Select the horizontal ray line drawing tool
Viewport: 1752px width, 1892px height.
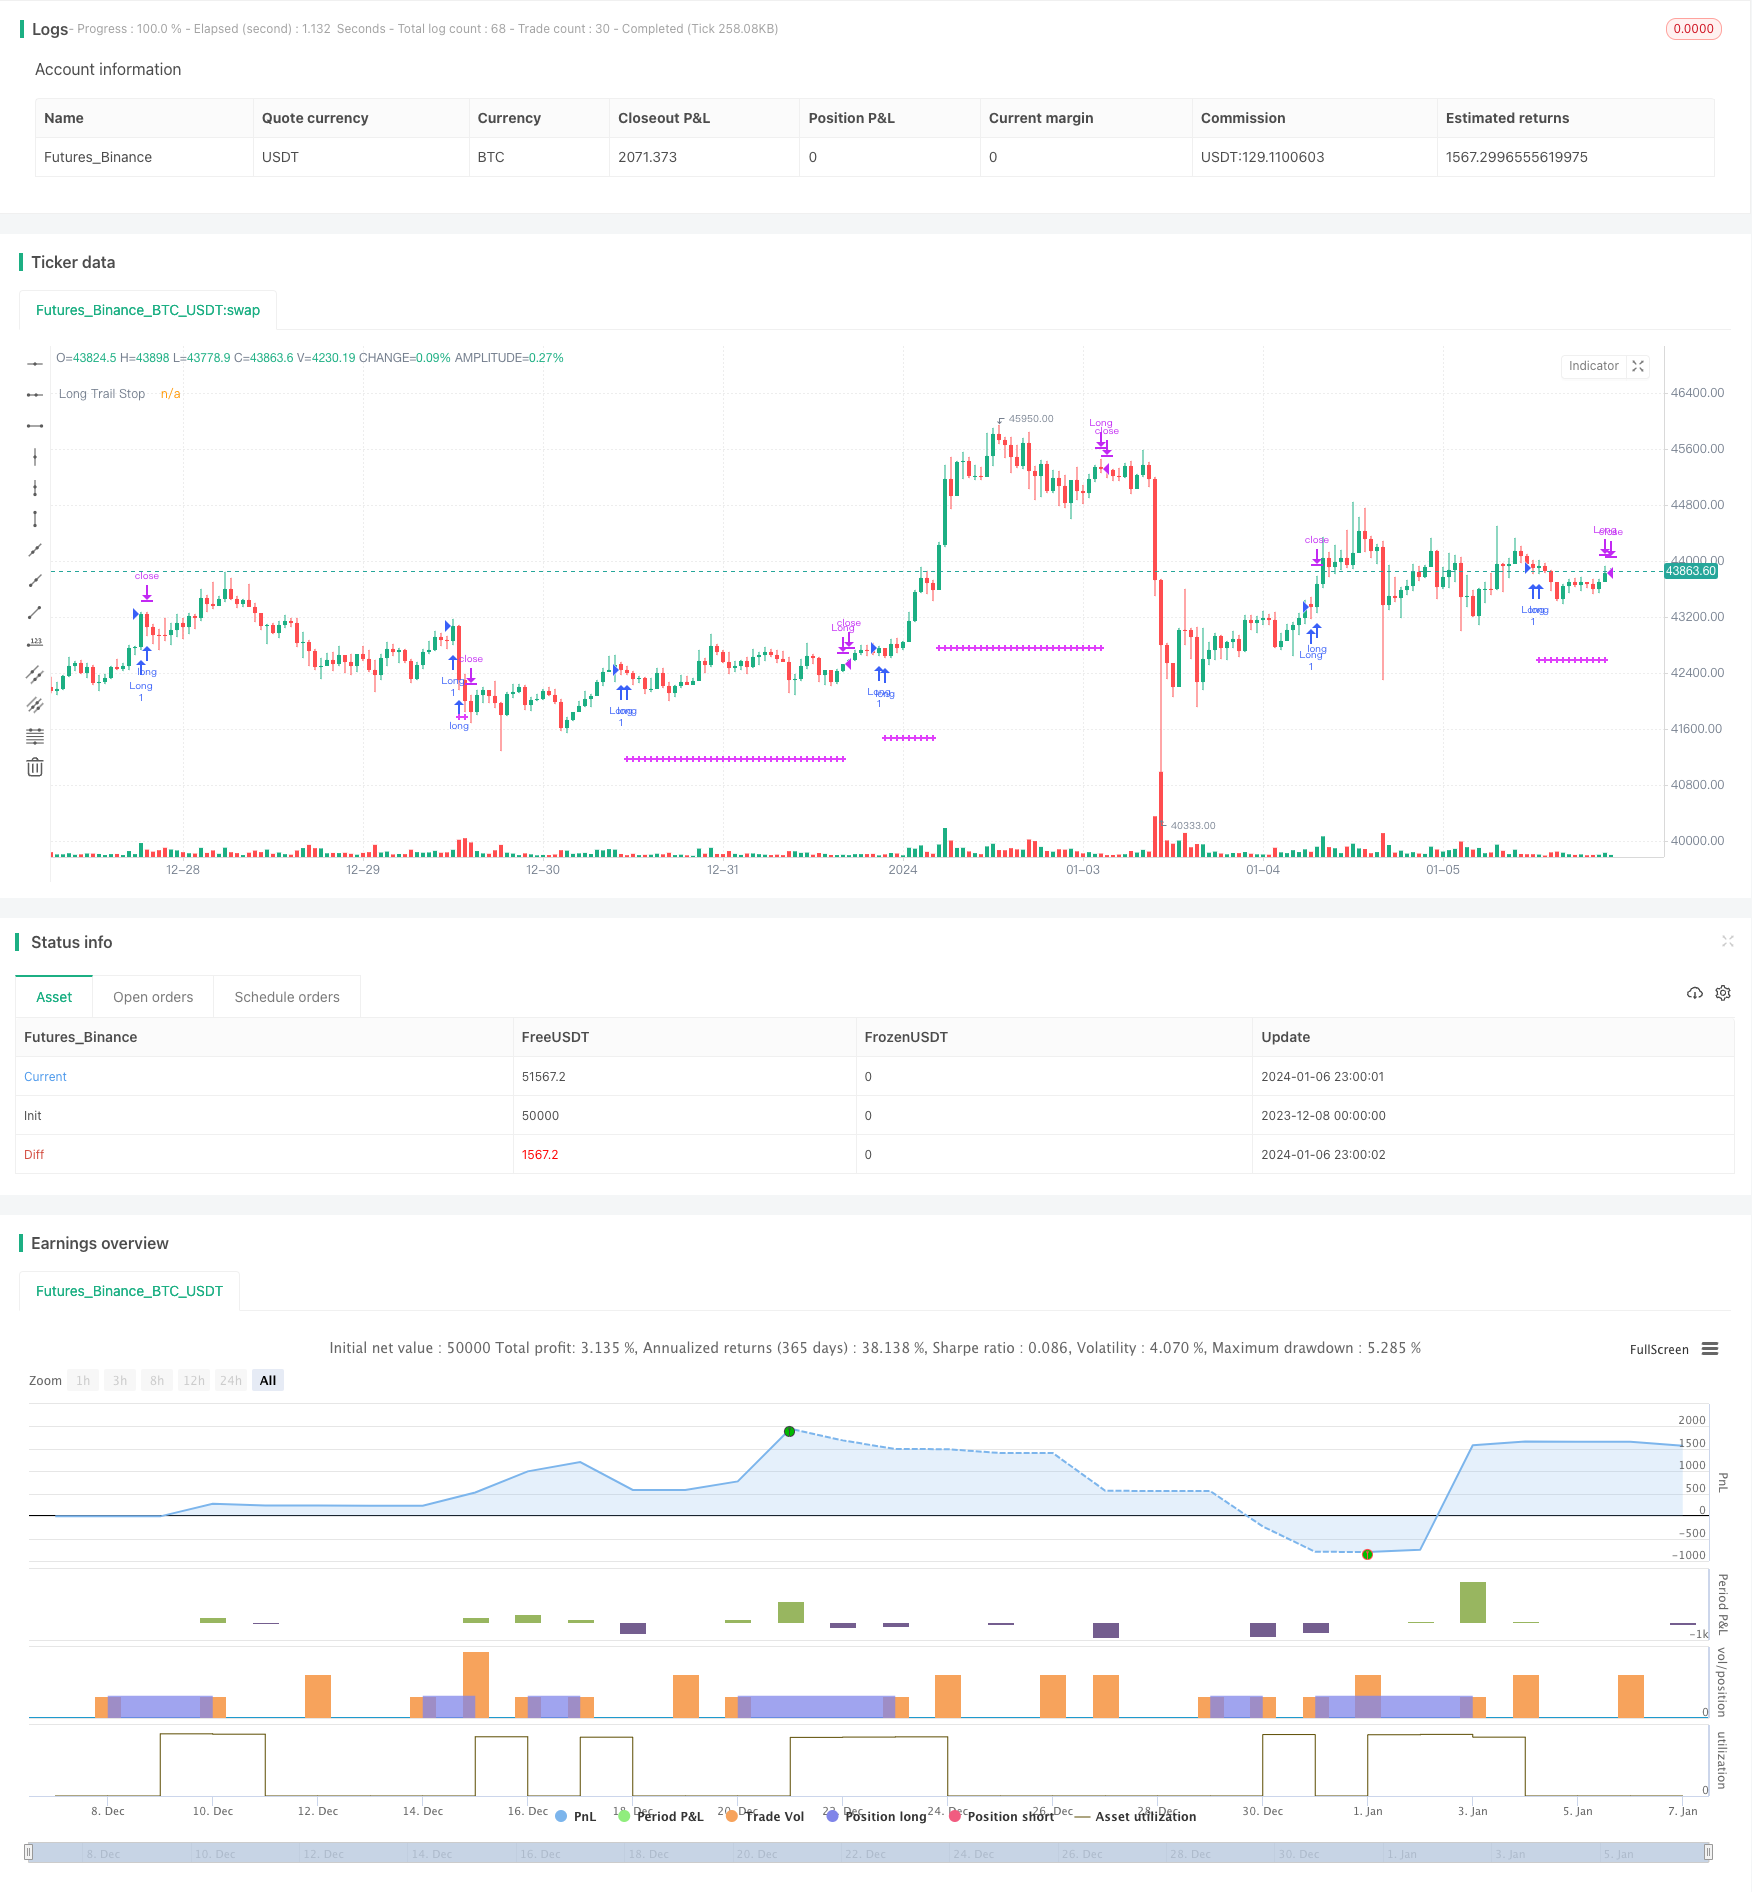coord(35,395)
